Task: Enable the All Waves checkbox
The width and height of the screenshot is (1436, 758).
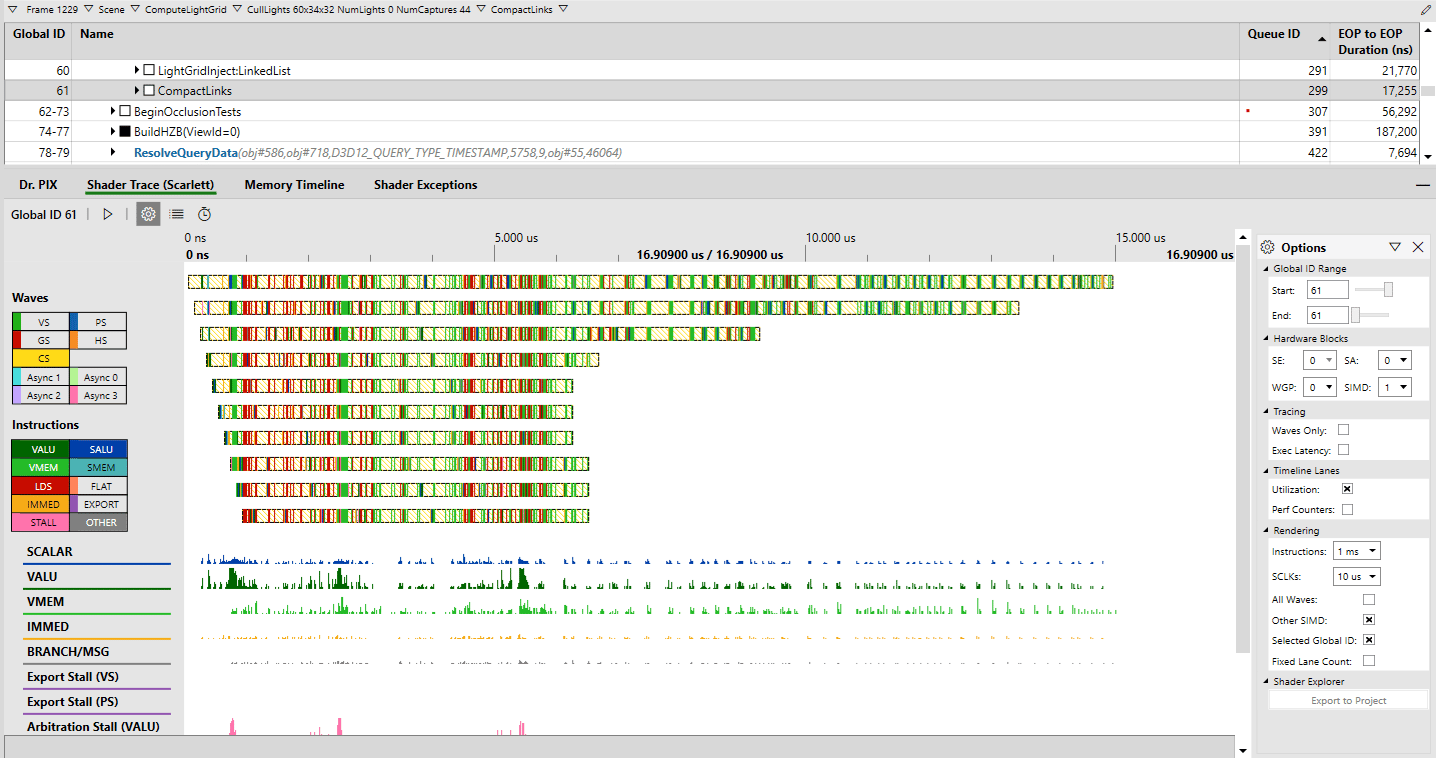Action: (1369, 599)
